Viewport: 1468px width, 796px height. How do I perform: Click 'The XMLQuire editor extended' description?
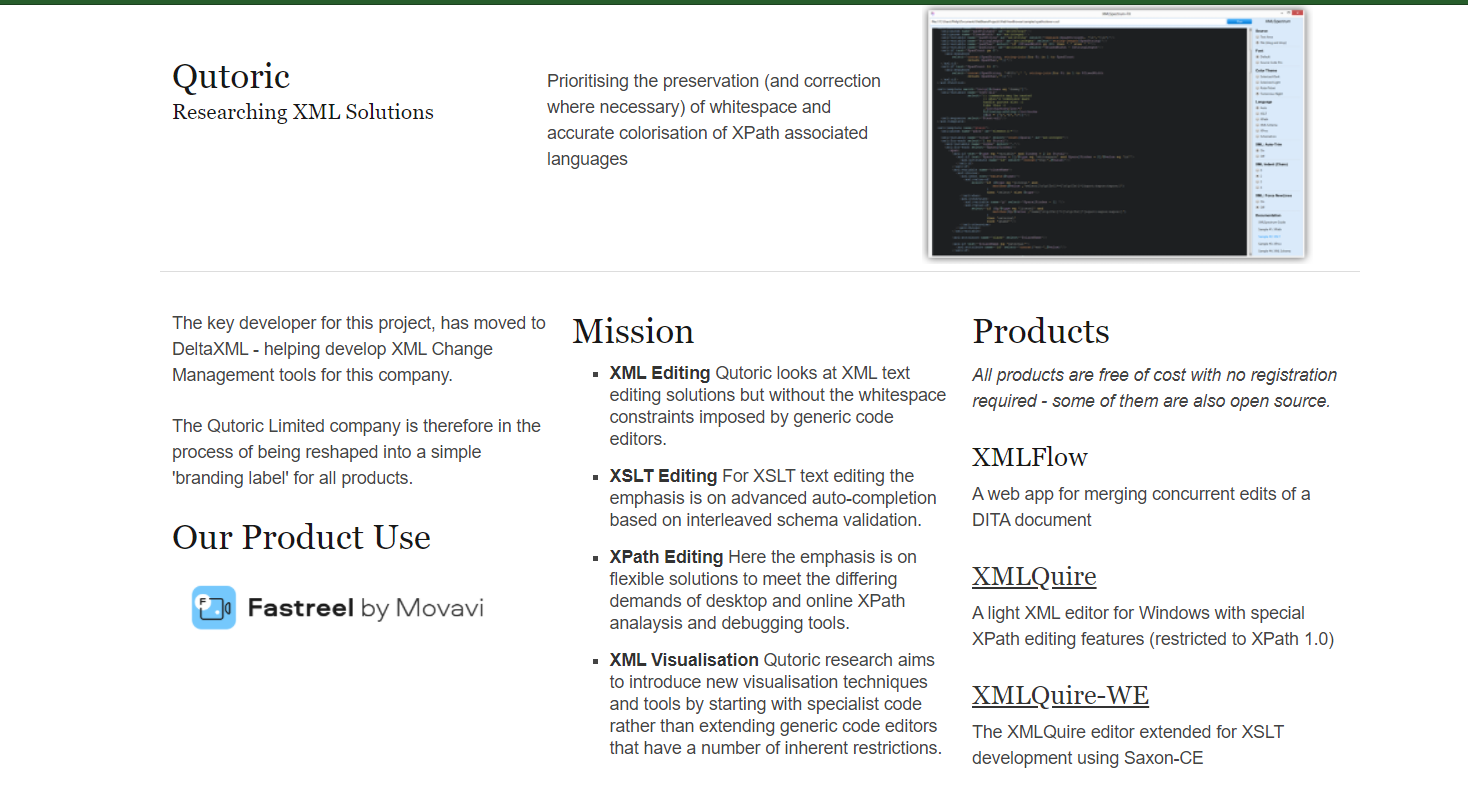point(1128,745)
